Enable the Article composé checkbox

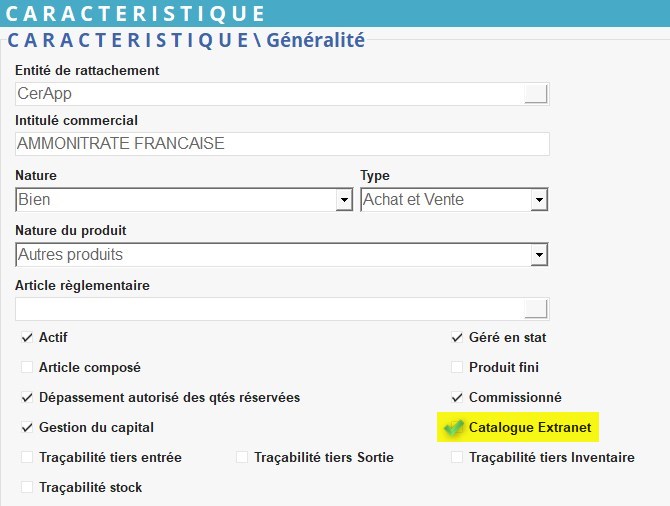[27, 368]
